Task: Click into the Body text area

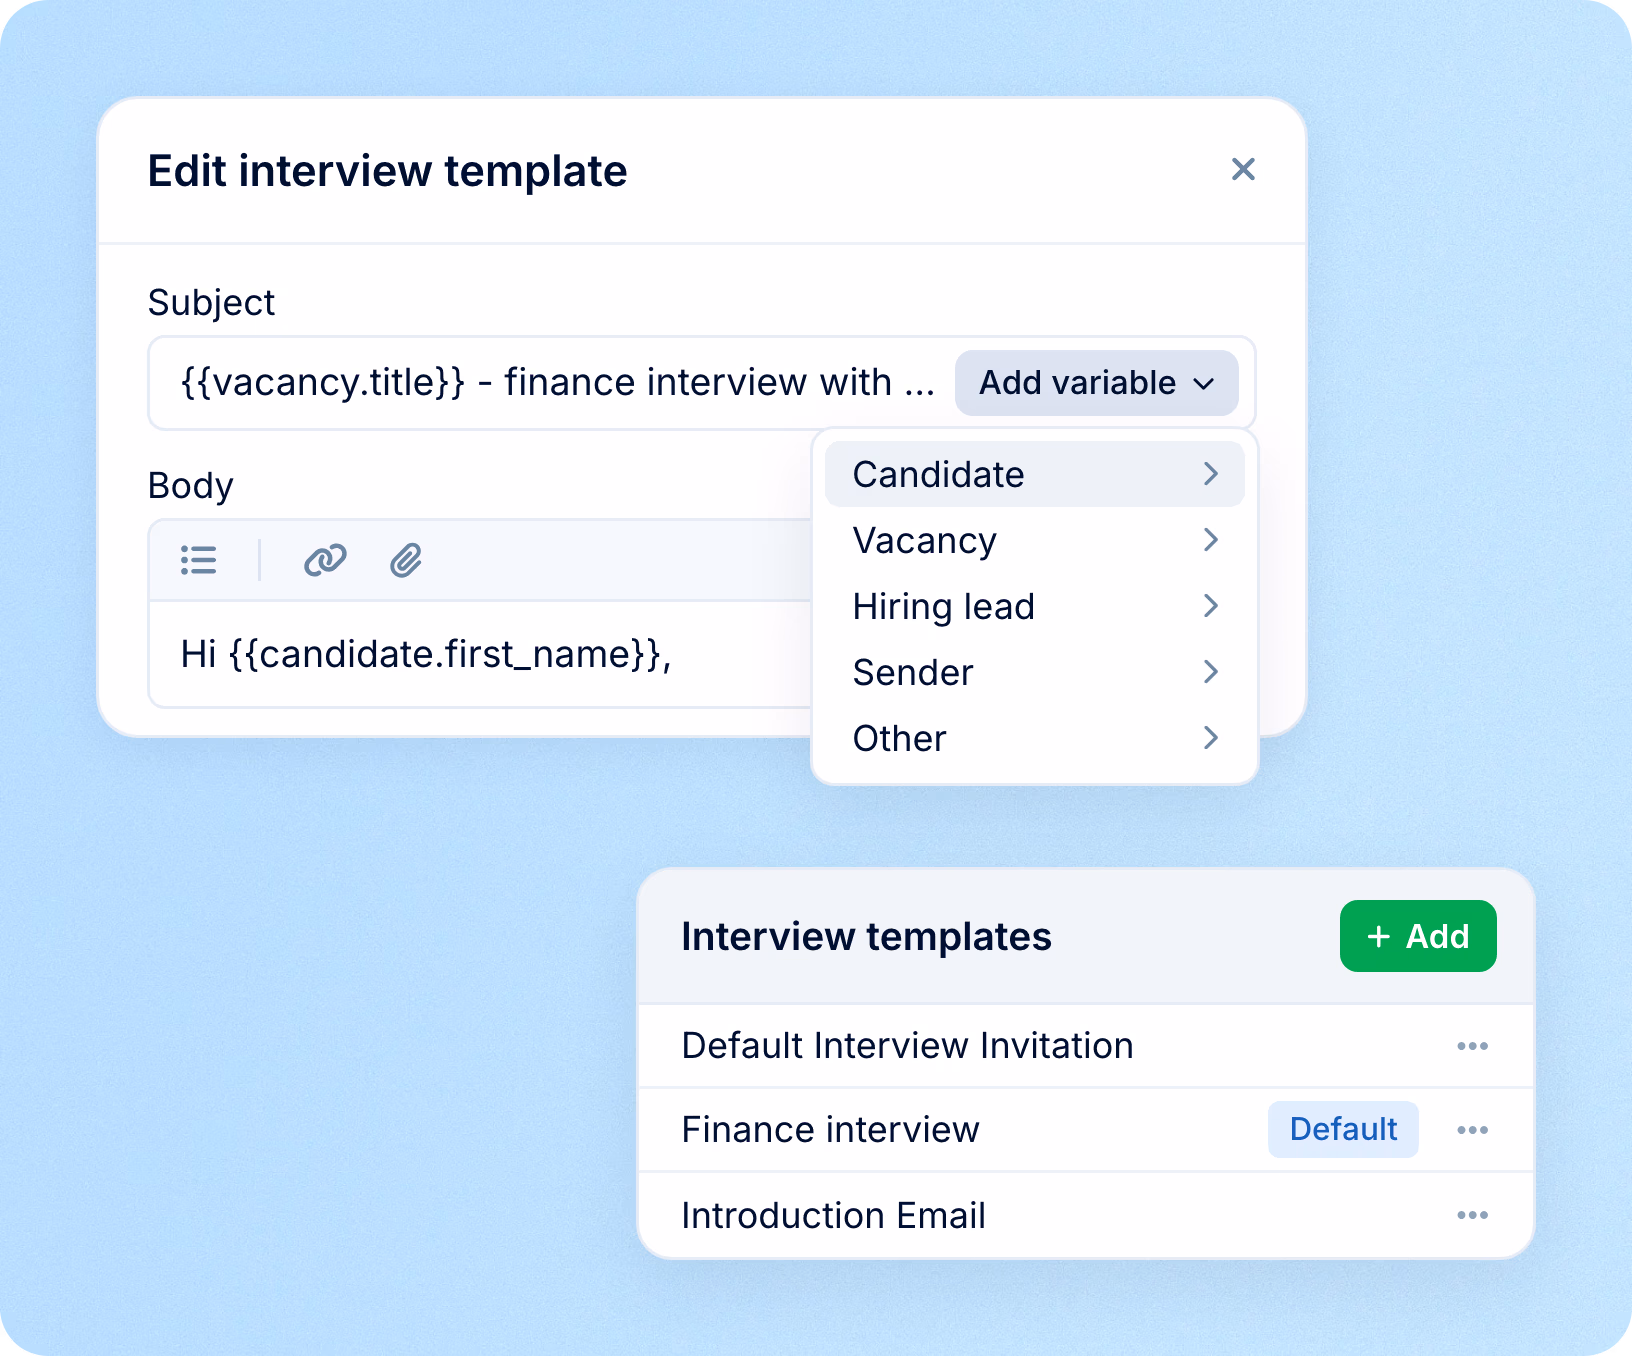Action: pyautogui.click(x=480, y=654)
